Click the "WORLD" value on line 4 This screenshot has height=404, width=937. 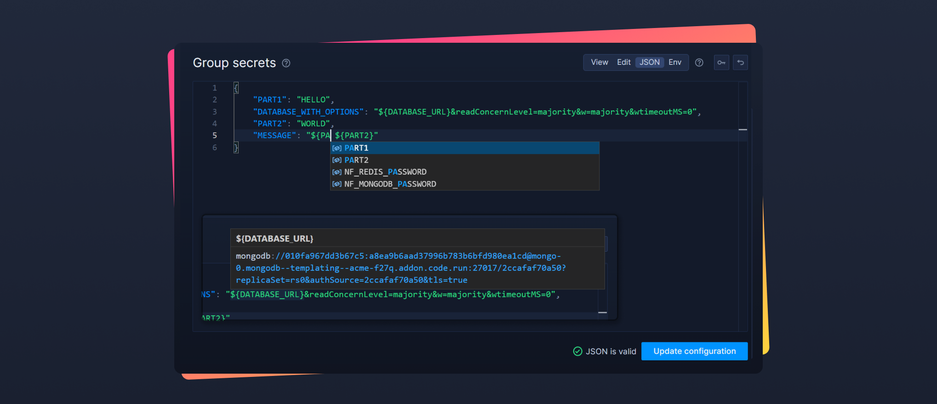point(314,124)
